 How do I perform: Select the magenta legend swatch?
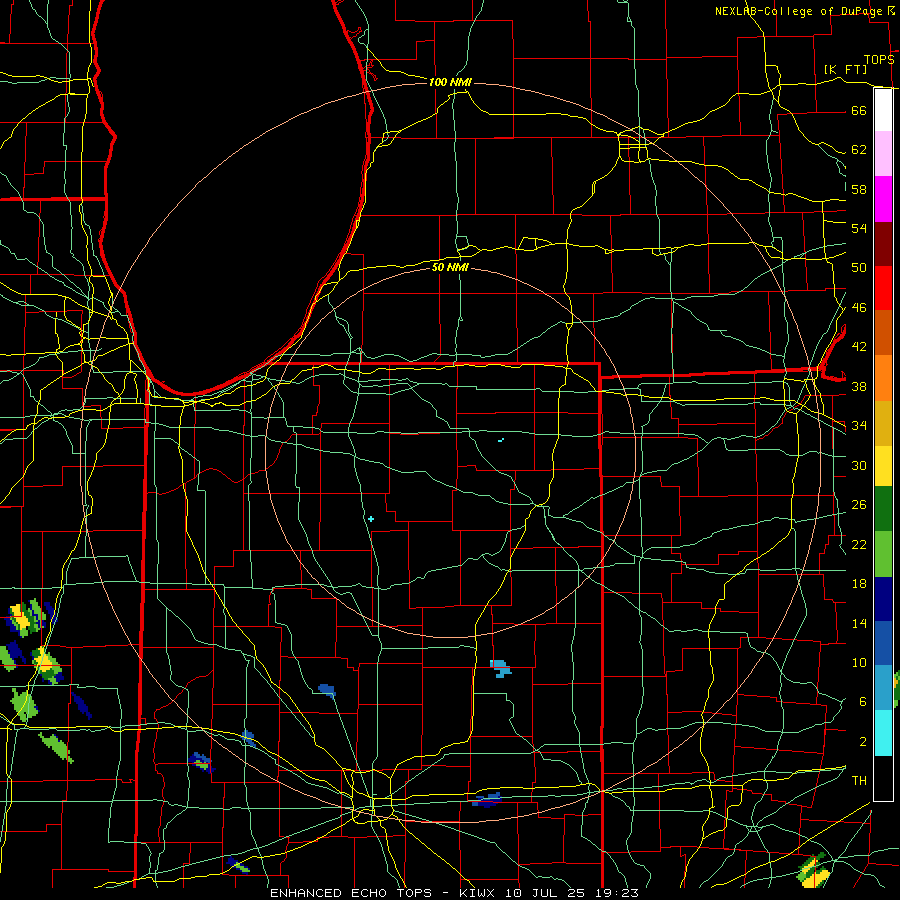(x=883, y=199)
